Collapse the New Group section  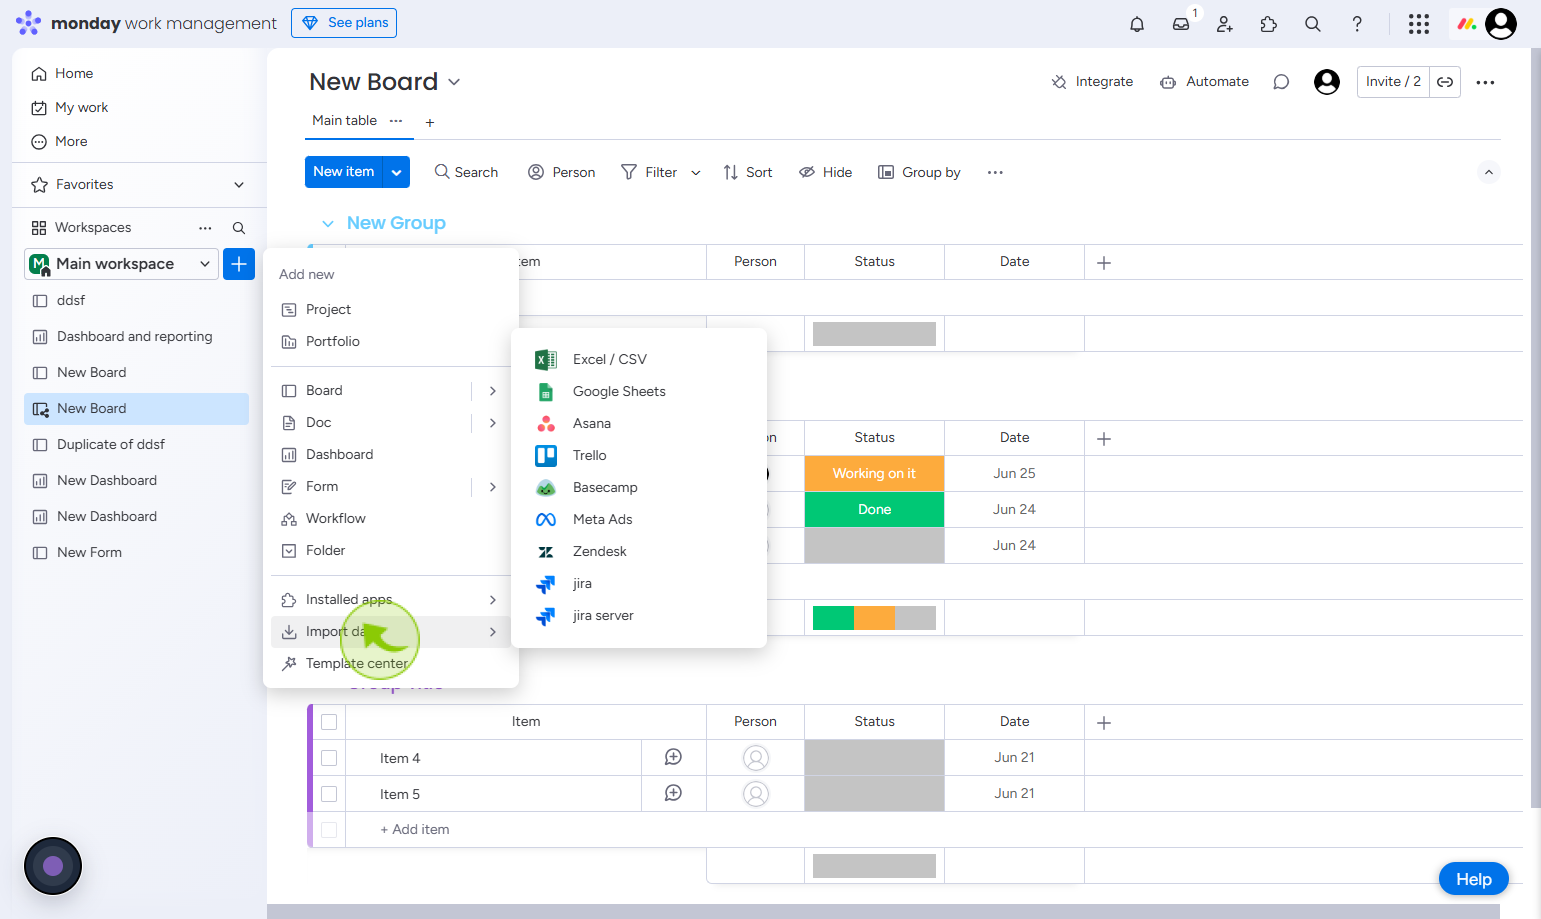328,223
